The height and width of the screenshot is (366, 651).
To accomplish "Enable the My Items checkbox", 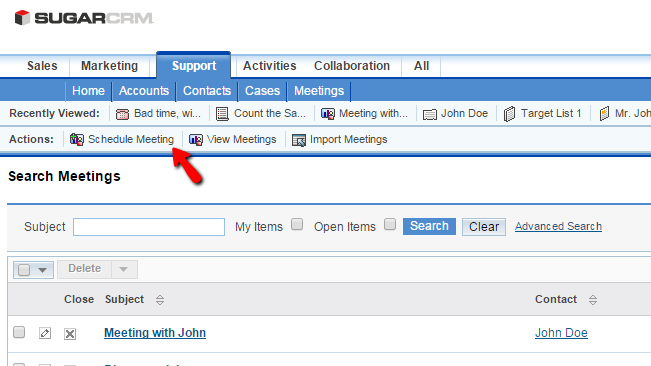I will tap(297, 224).
